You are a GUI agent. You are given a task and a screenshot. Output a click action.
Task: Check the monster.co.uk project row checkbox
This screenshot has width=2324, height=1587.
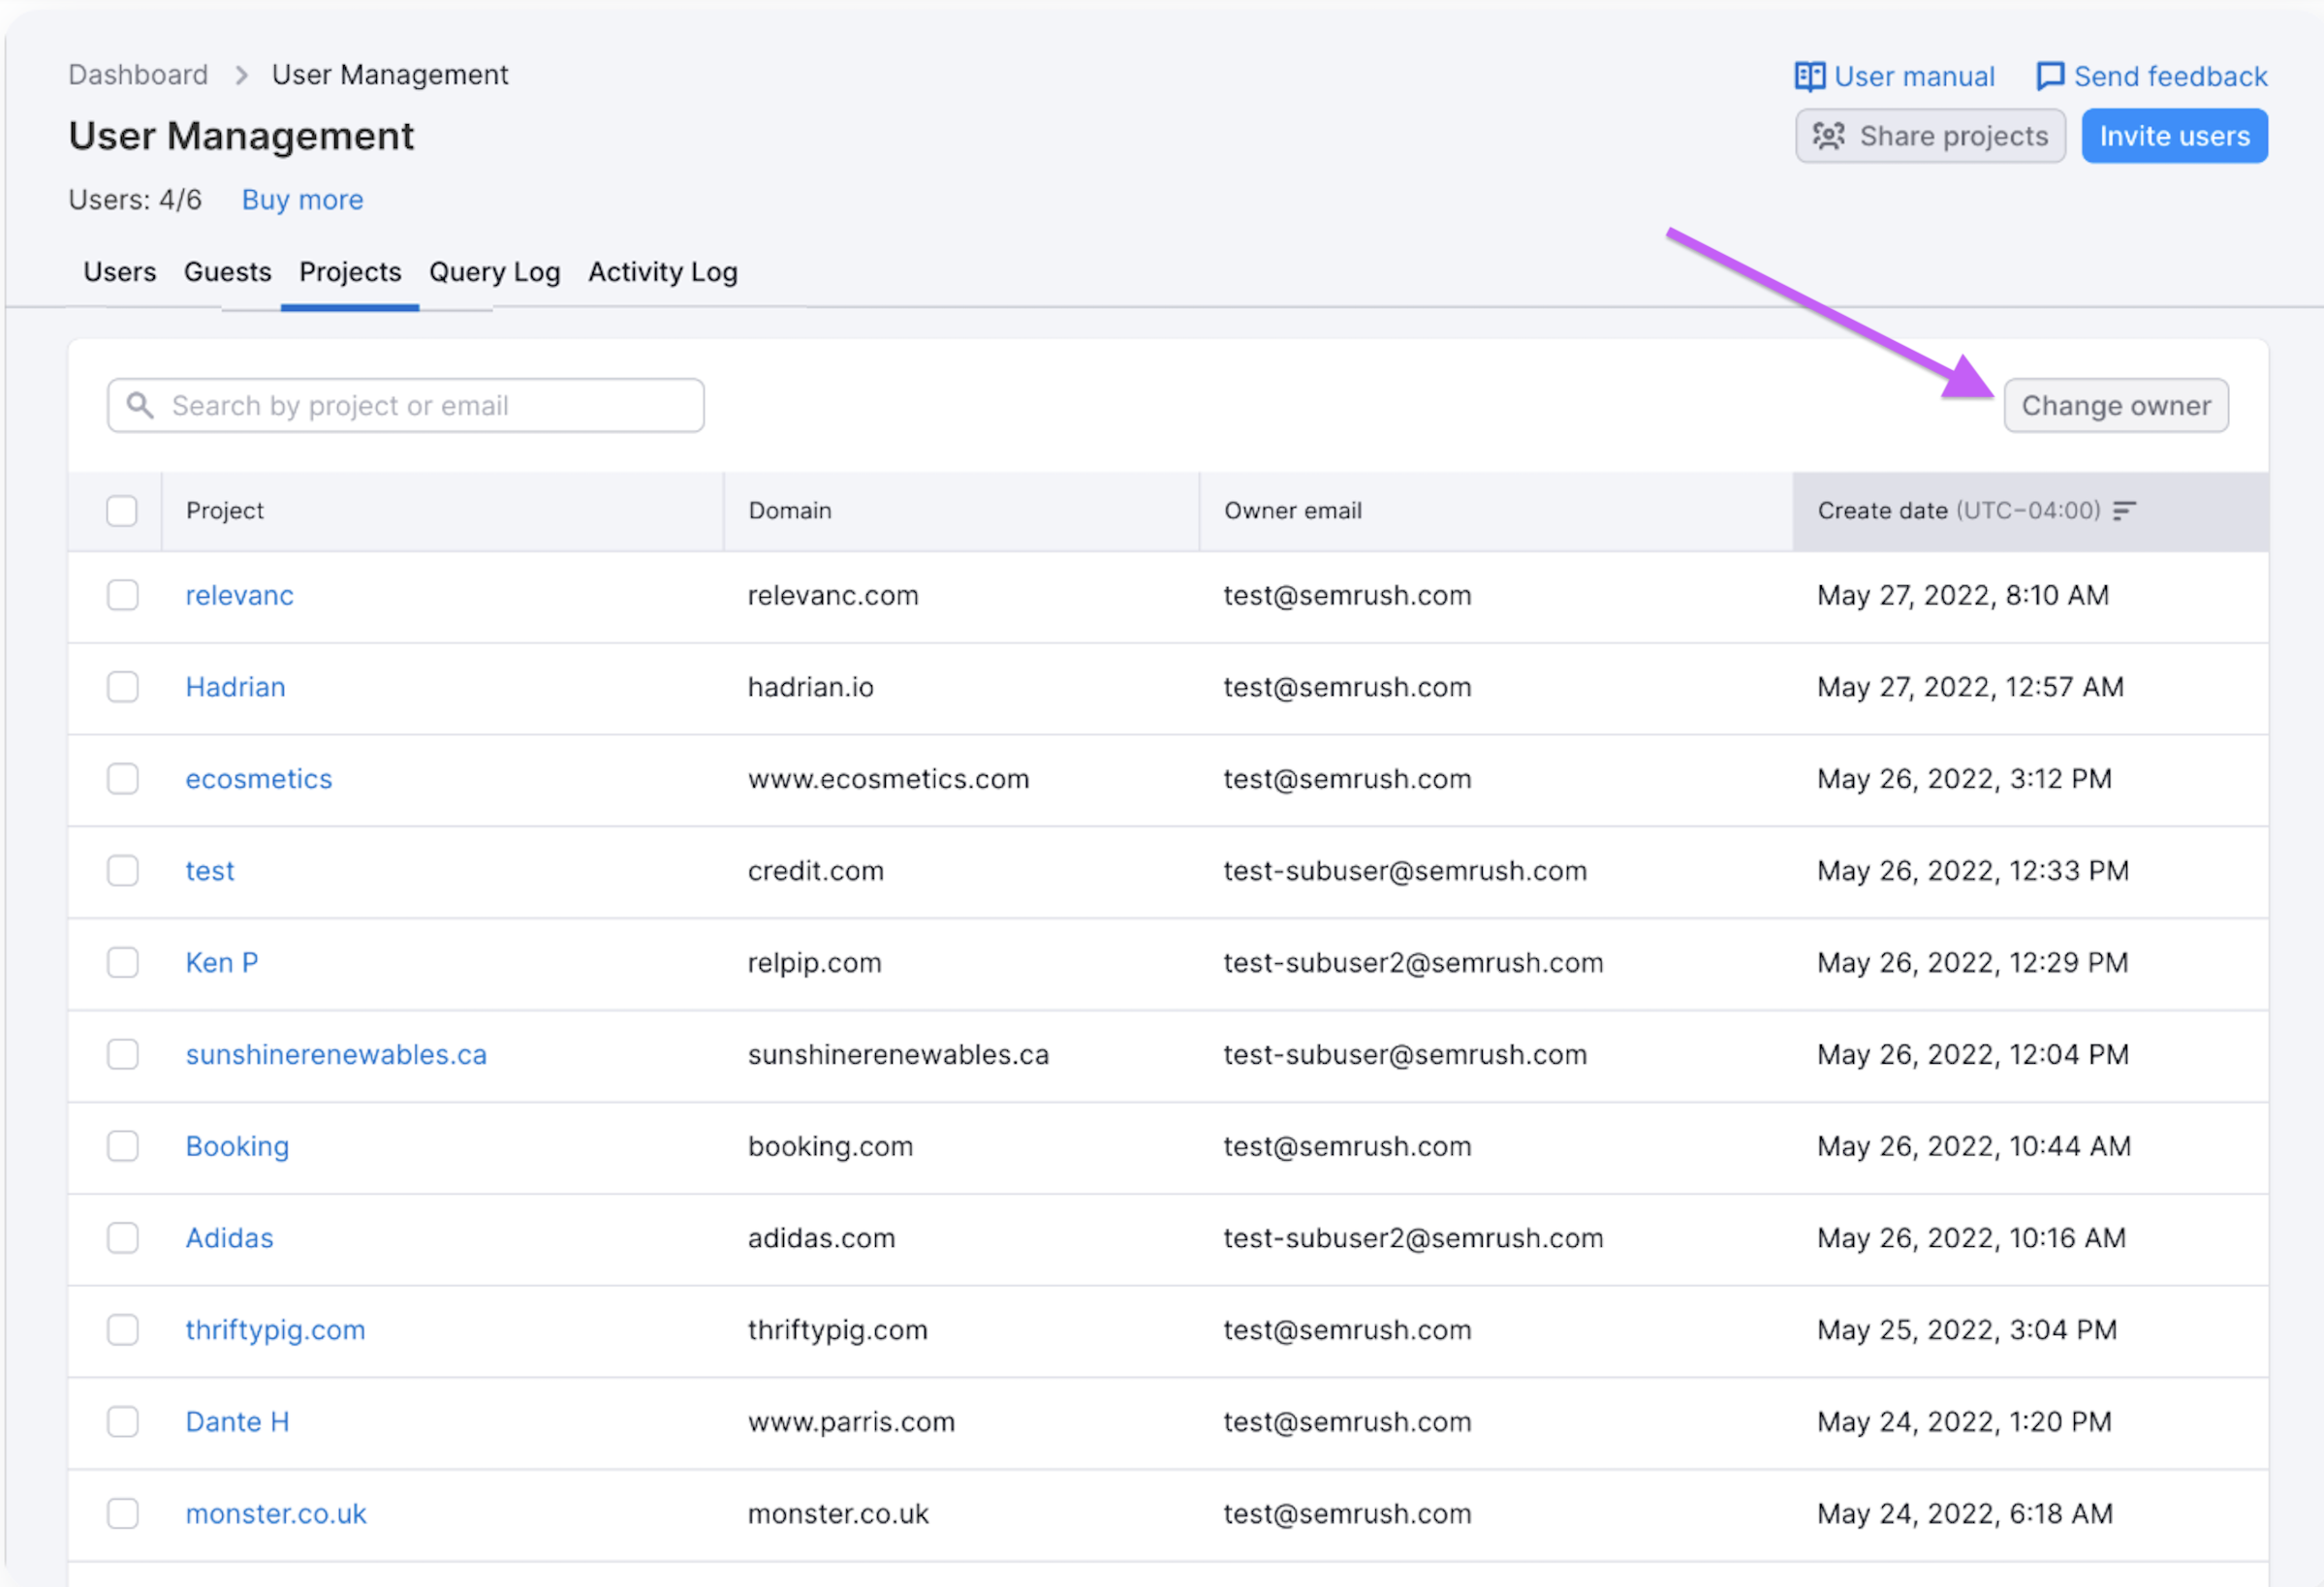(x=122, y=1514)
